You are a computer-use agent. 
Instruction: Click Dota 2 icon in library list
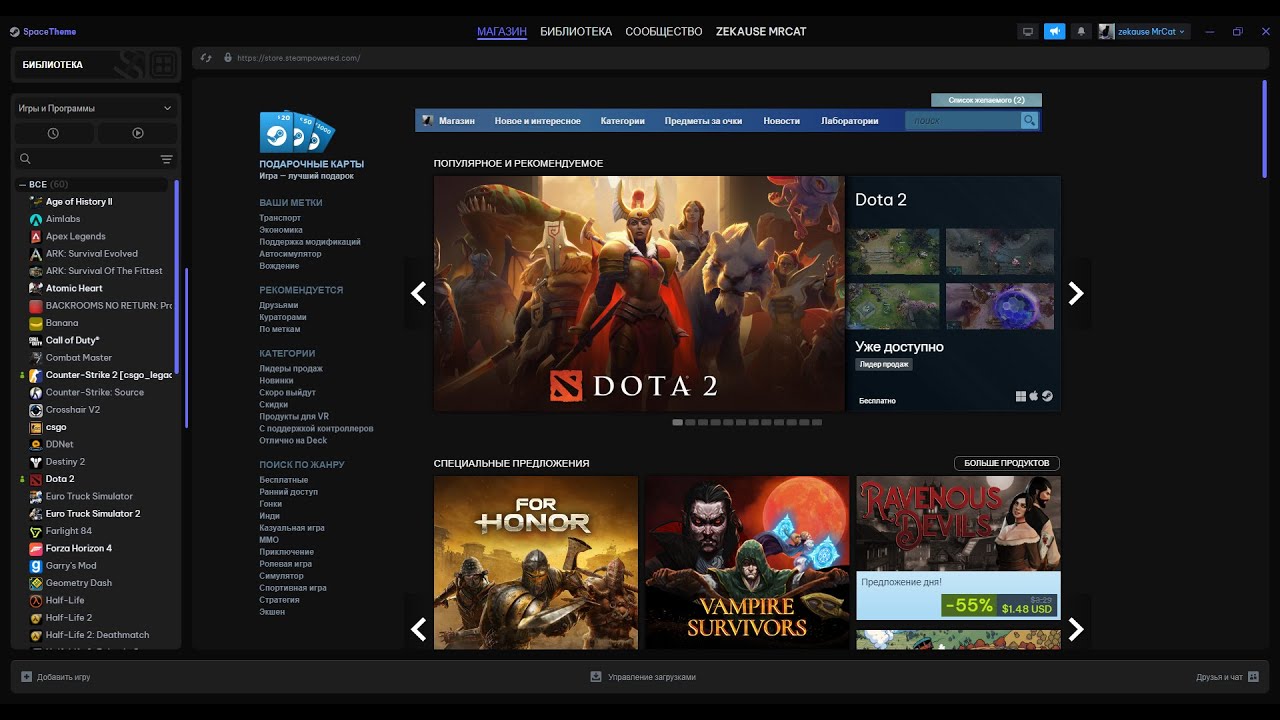point(36,479)
